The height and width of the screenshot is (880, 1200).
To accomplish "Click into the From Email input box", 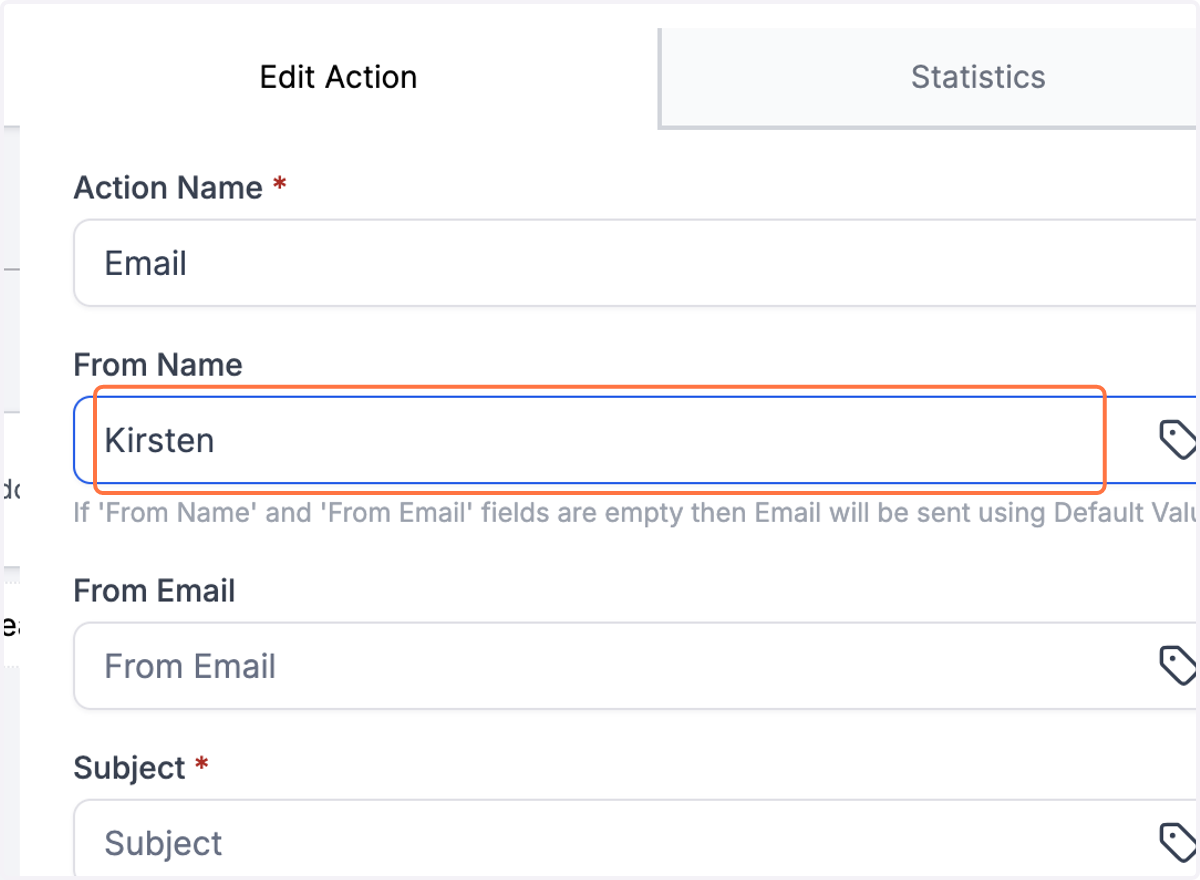I will tap(636, 666).
